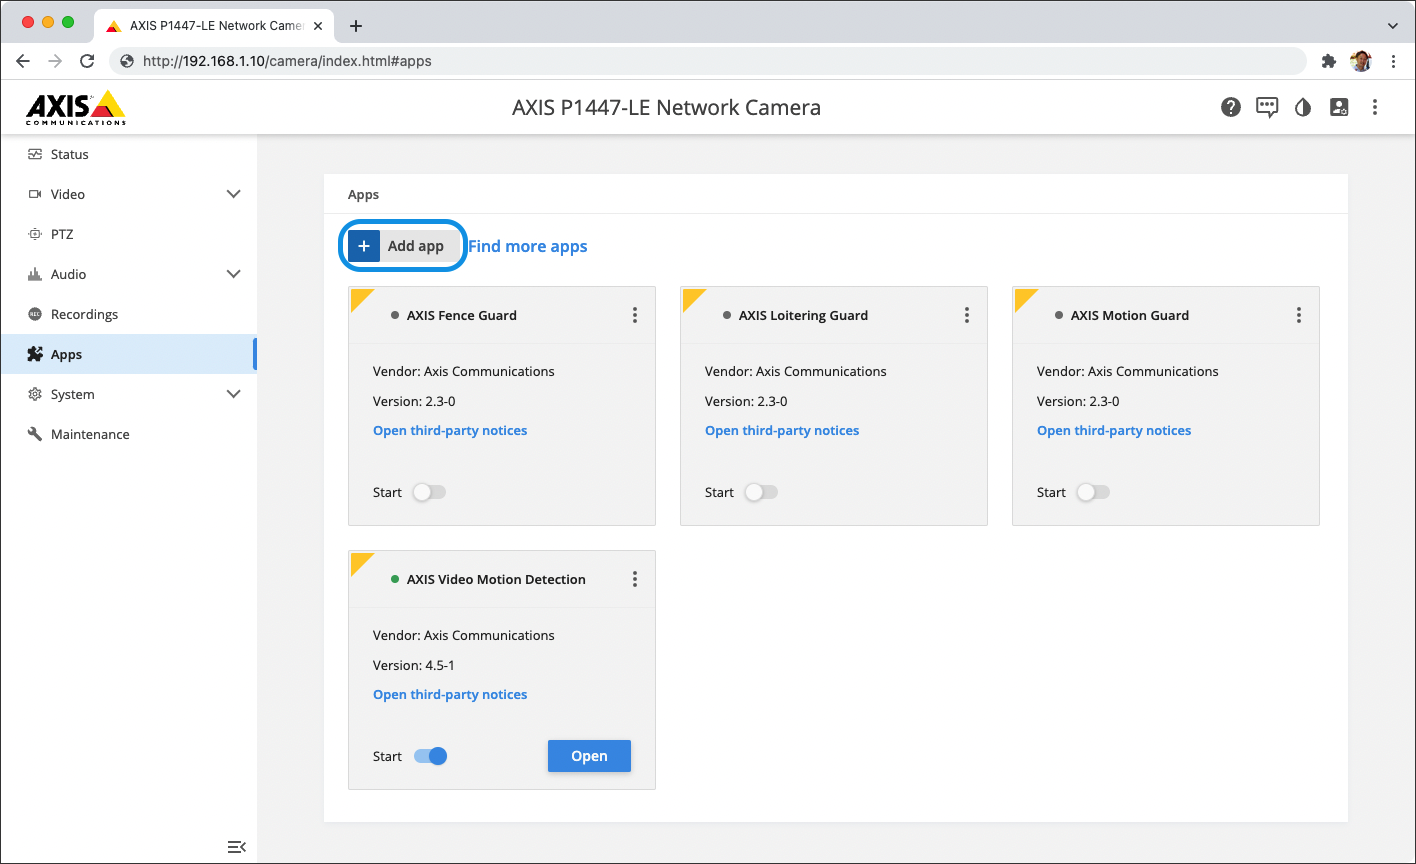Open third-party notices for AXIS Video Motion Detection
Viewport: 1416px width, 864px height.
(x=450, y=694)
